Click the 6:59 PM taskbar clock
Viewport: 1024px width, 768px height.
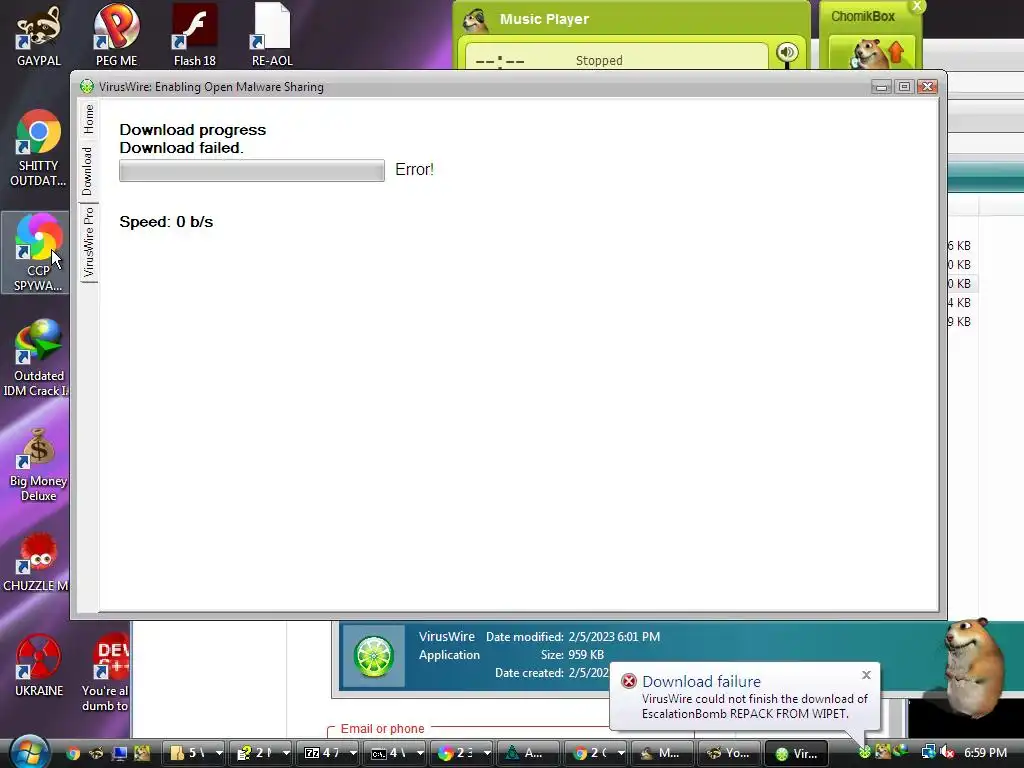[985, 752]
